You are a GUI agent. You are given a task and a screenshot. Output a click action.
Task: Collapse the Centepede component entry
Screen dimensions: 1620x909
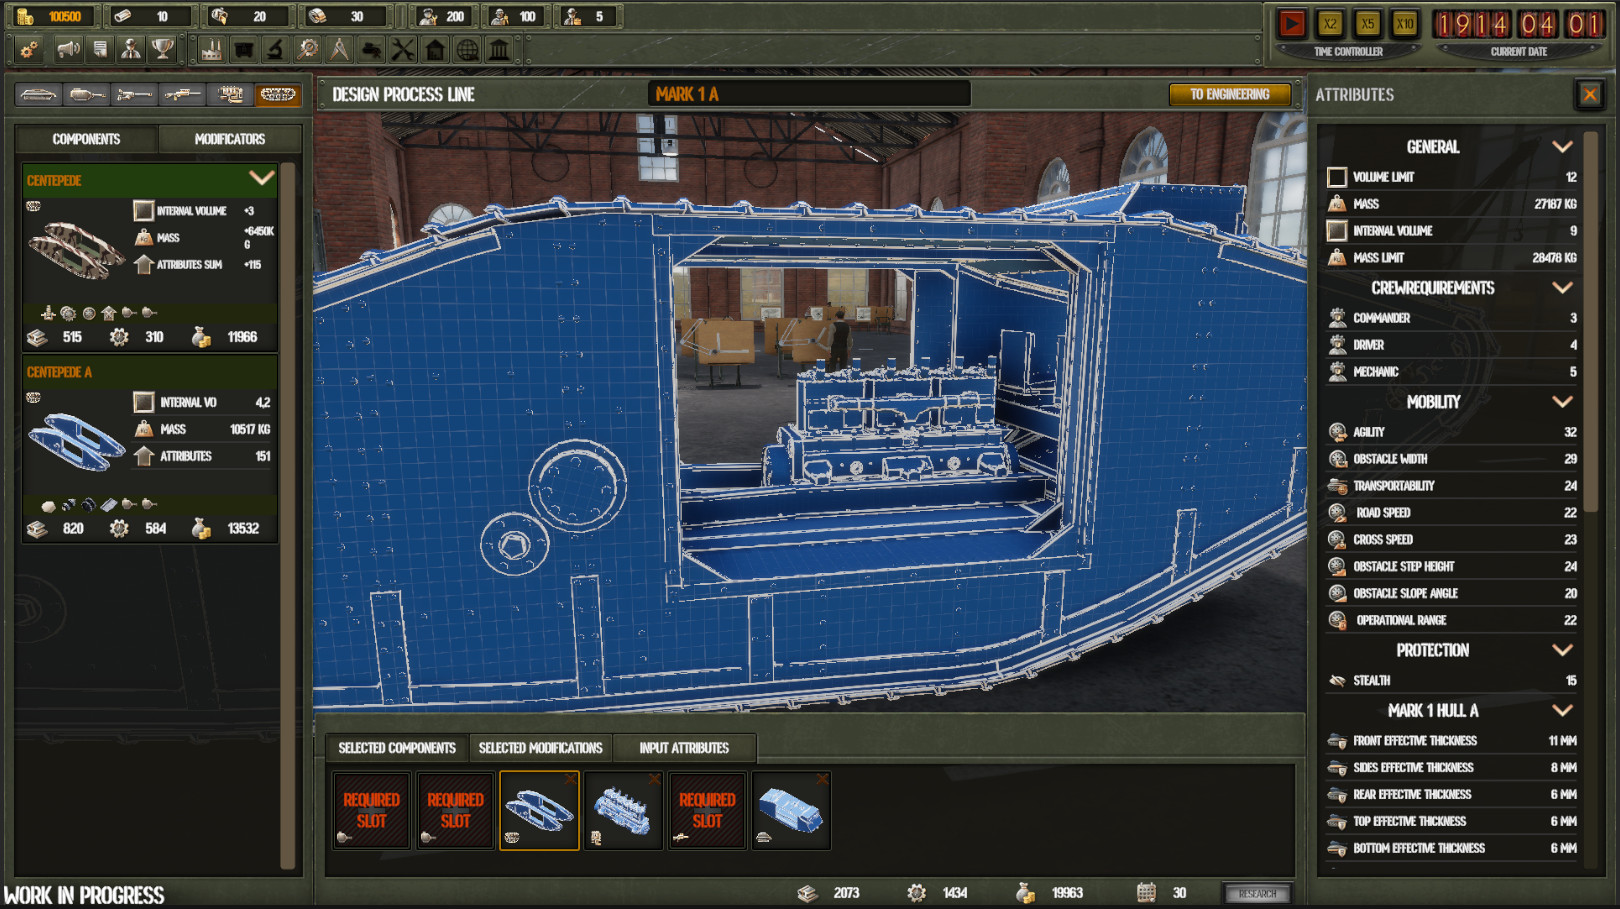pos(261,179)
